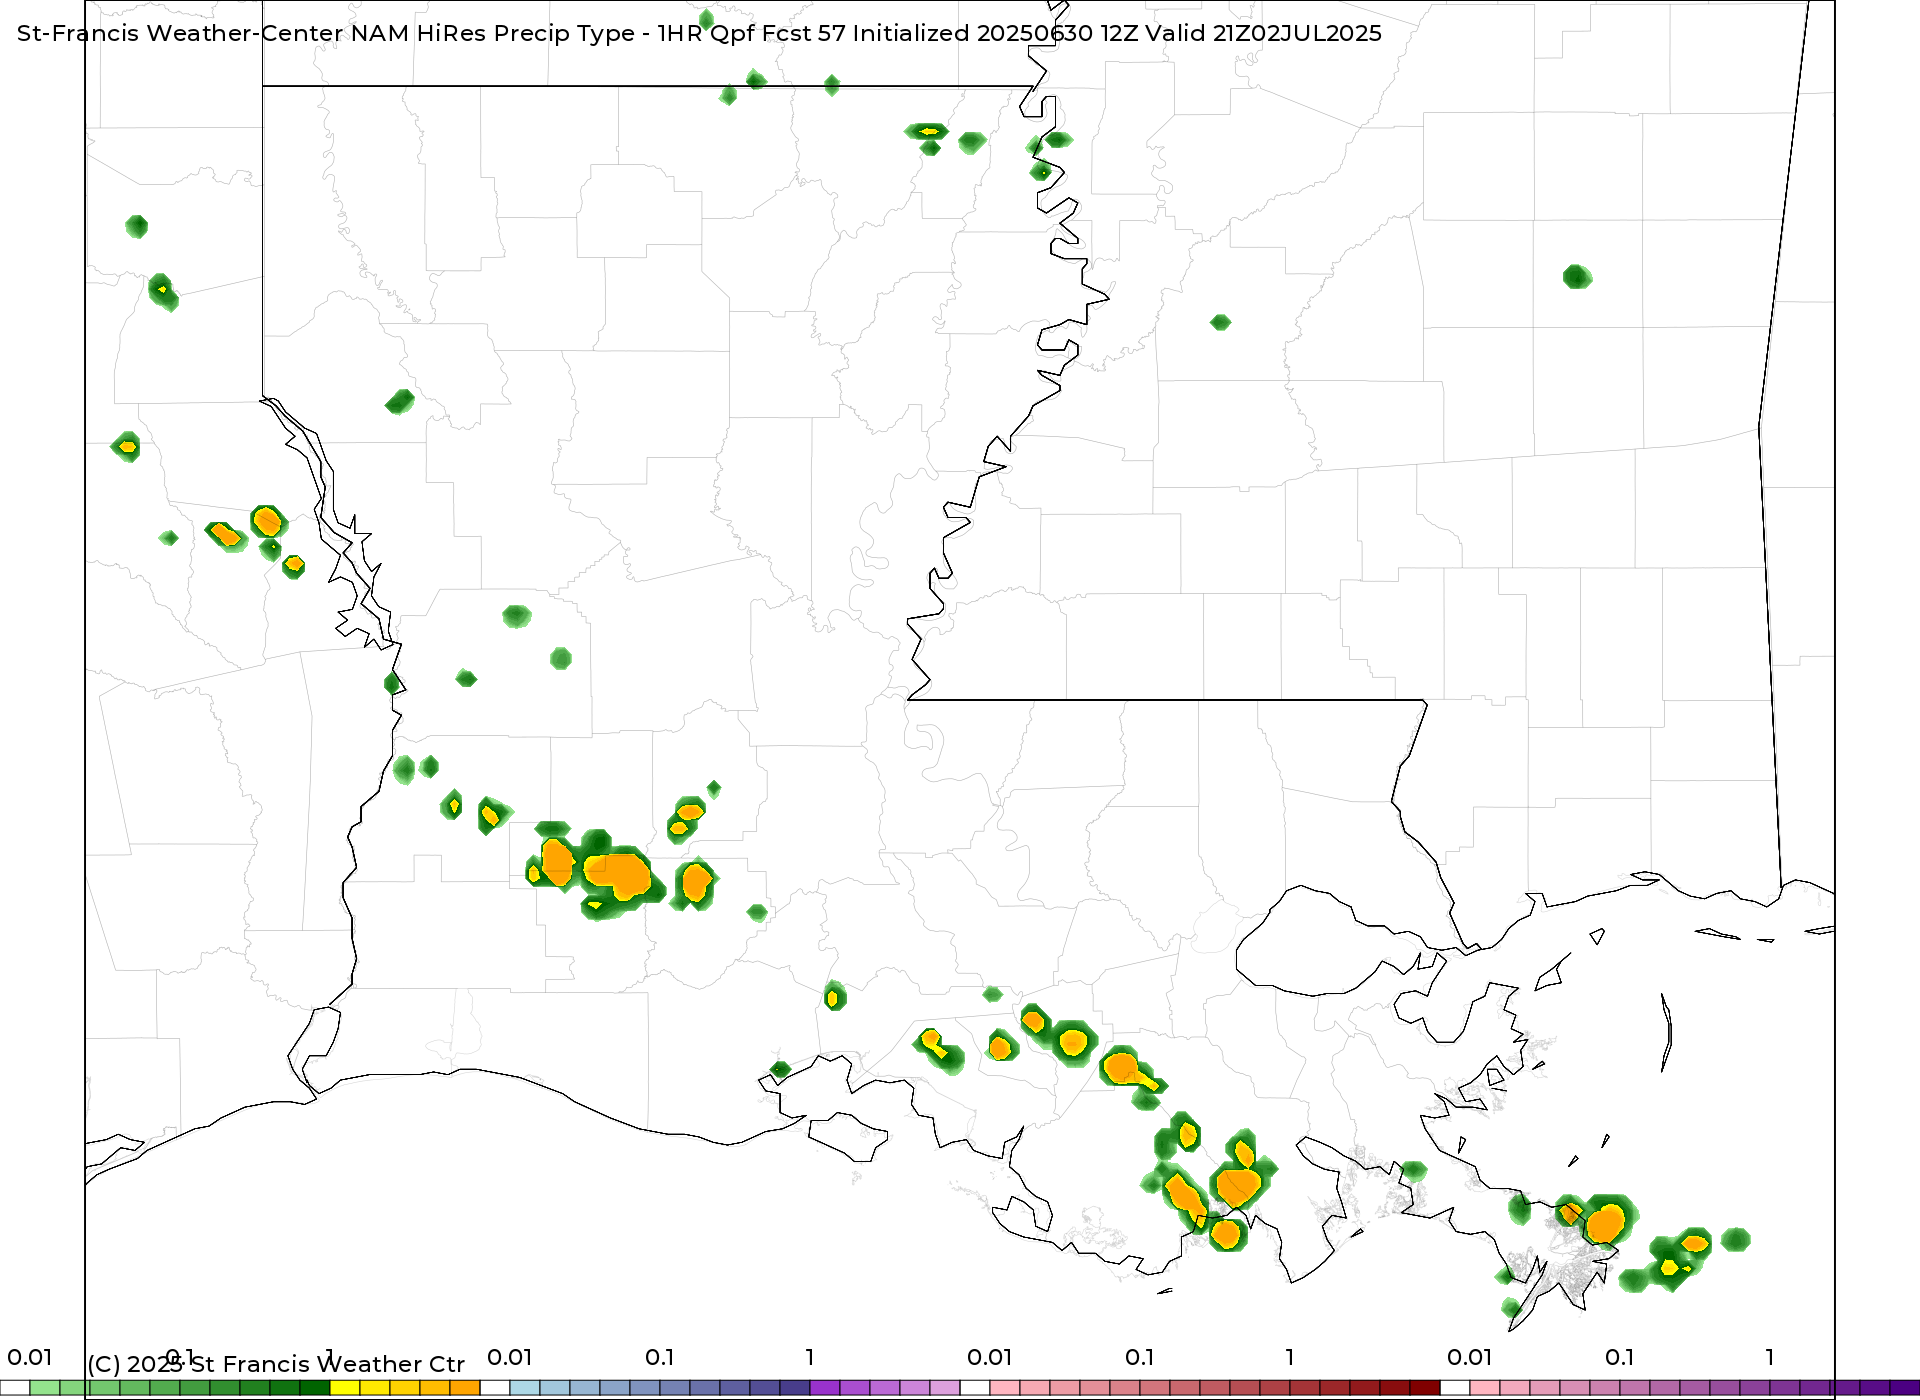Click the "(C) 2025 St Francis Weather Ctr" copyright text
1920x1400 pixels.
point(276,1364)
